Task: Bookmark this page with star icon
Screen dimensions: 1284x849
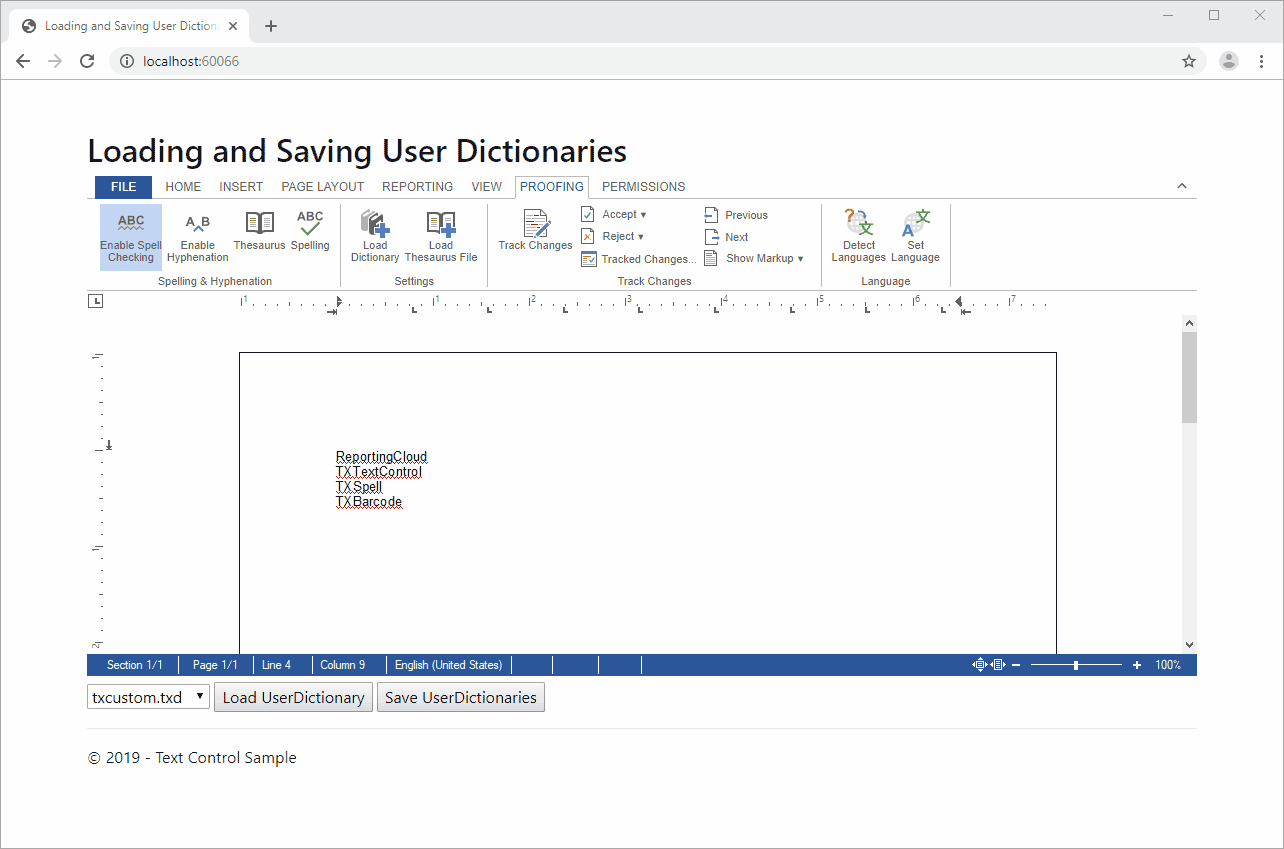Action: (x=1189, y=61)
